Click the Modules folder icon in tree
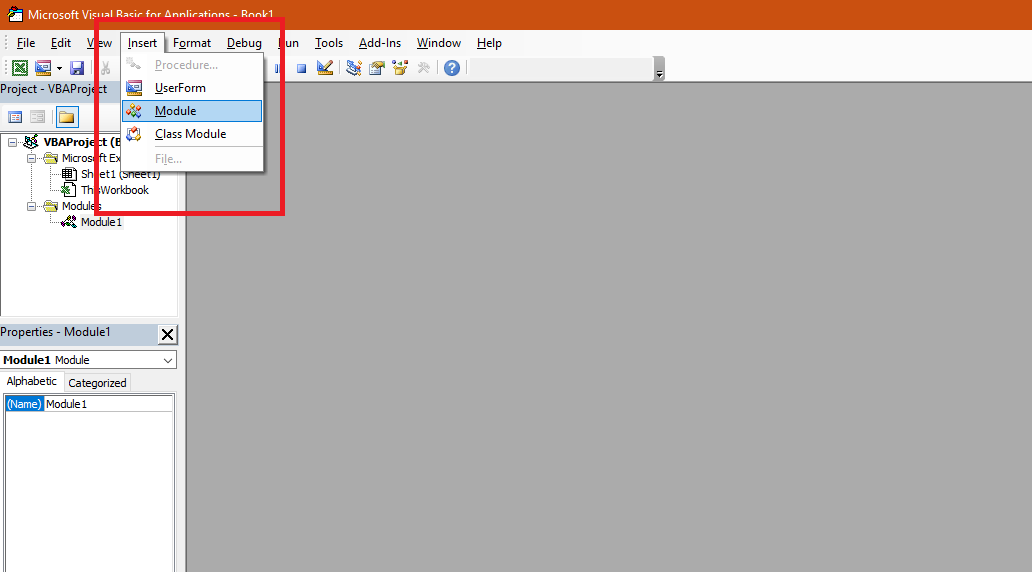 coord(51,207)
